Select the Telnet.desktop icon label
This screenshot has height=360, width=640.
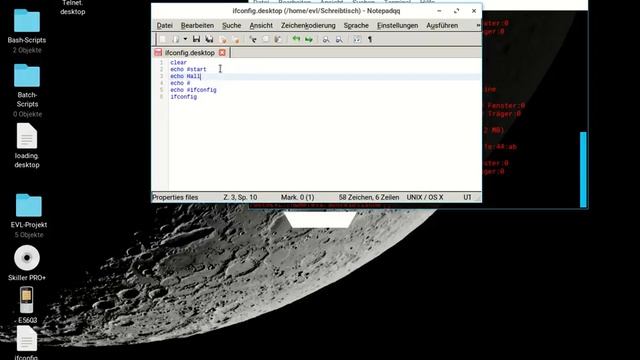(73, 7)
